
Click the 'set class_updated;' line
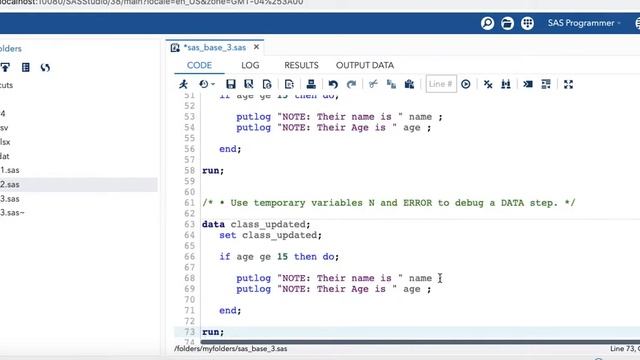[270, 235]
